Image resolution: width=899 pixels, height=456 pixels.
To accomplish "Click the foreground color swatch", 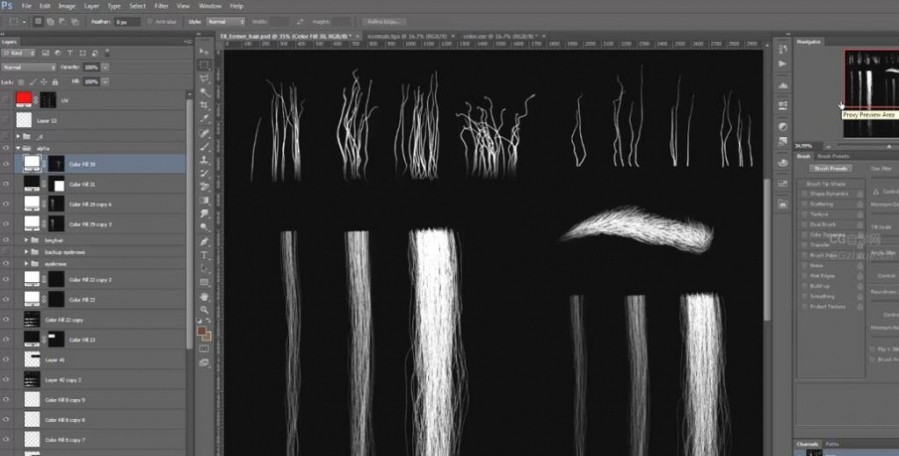I will tap(202, 331).
